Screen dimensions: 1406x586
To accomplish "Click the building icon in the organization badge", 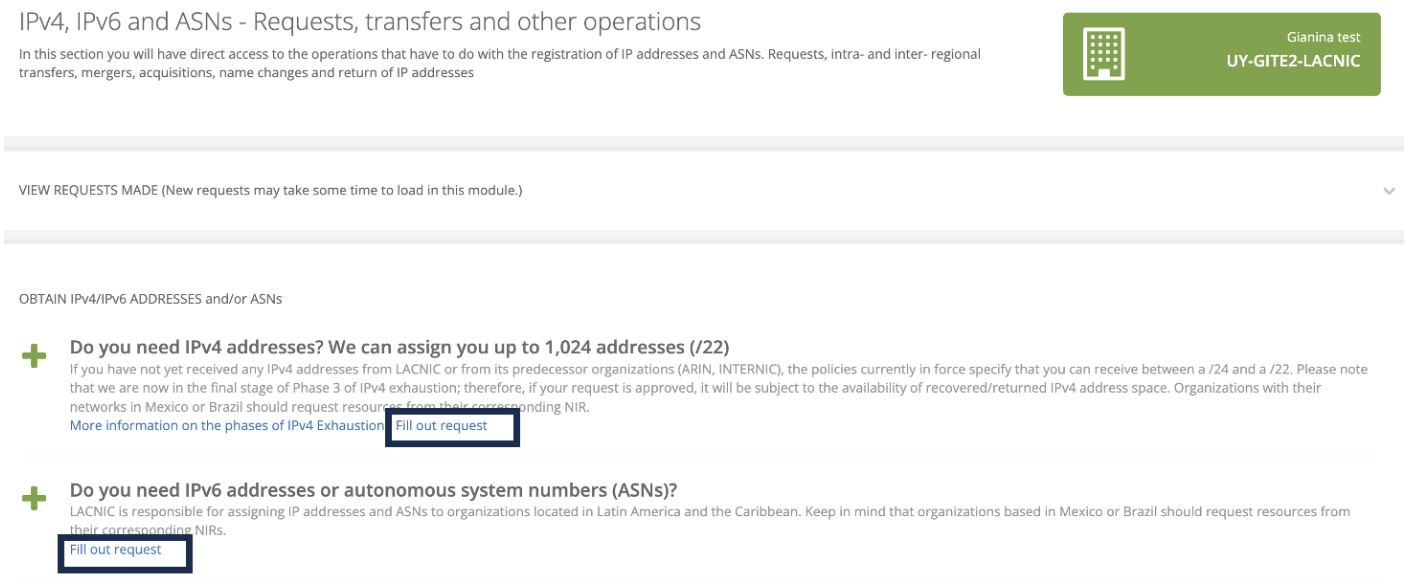I will point(1104,54).
